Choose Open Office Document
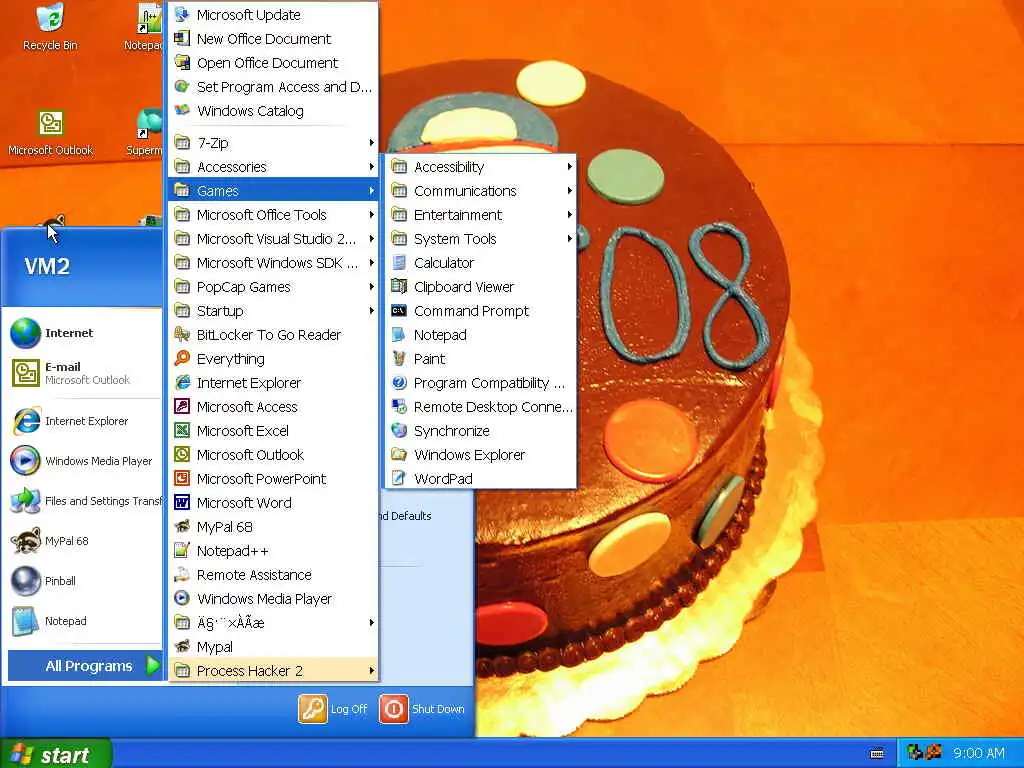 [x=274, y=63]
